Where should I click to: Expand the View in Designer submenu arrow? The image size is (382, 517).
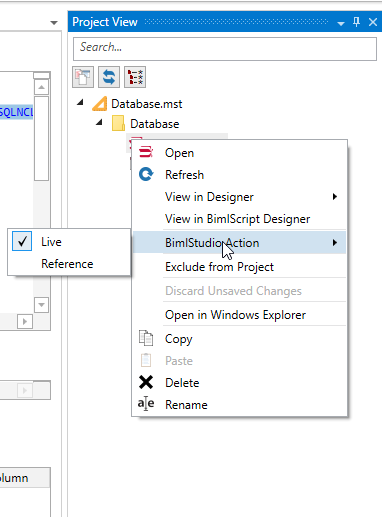click(335, 197)
